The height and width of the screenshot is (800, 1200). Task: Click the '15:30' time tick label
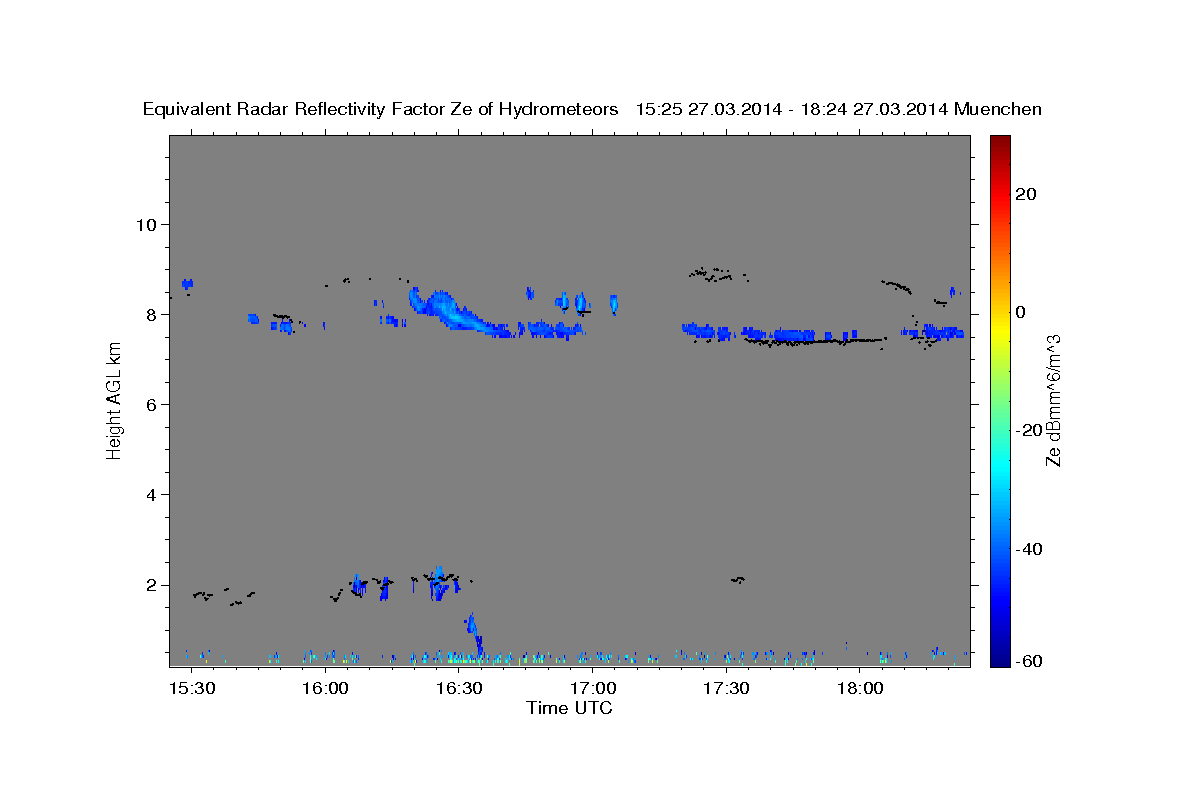(x=191, y=689)
